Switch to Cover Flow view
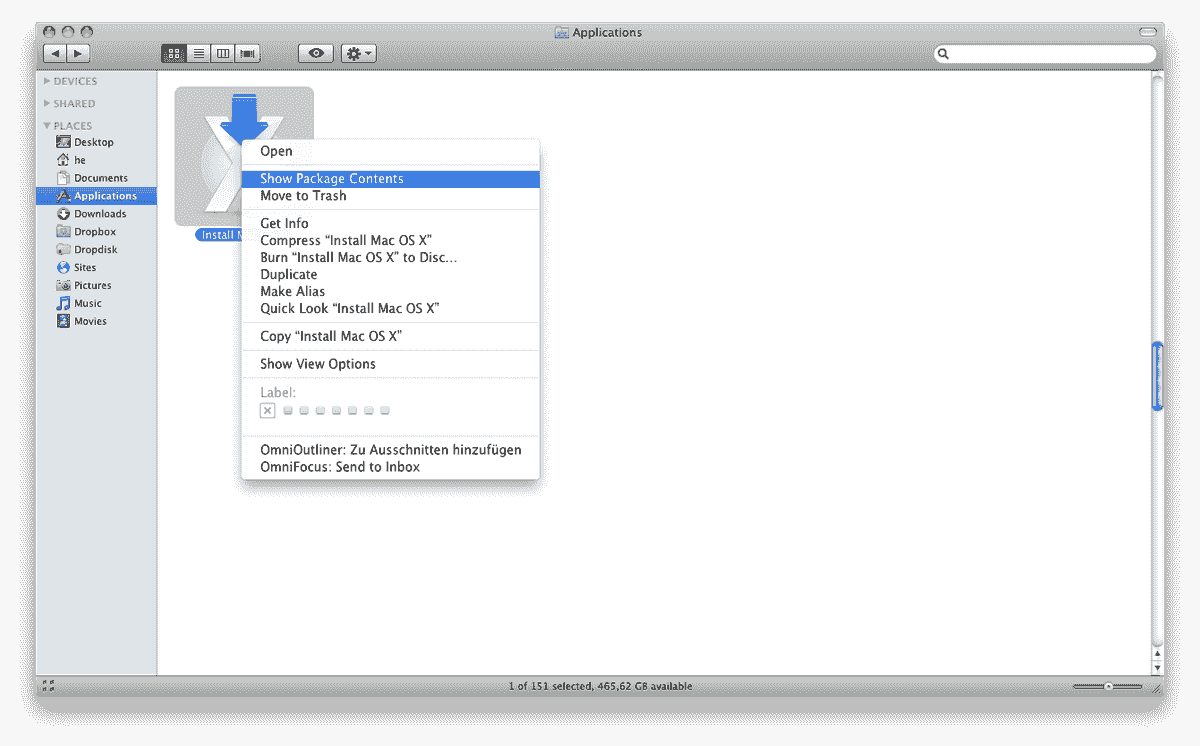 pyautogui.click(x=246, y=53)
